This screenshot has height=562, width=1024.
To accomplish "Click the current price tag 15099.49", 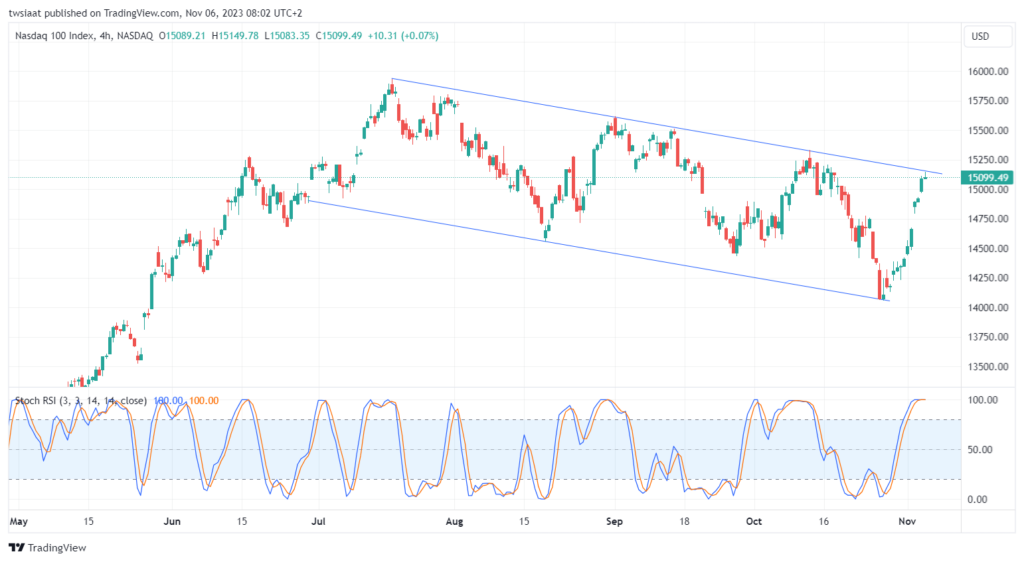I will (x=987, y=178).
